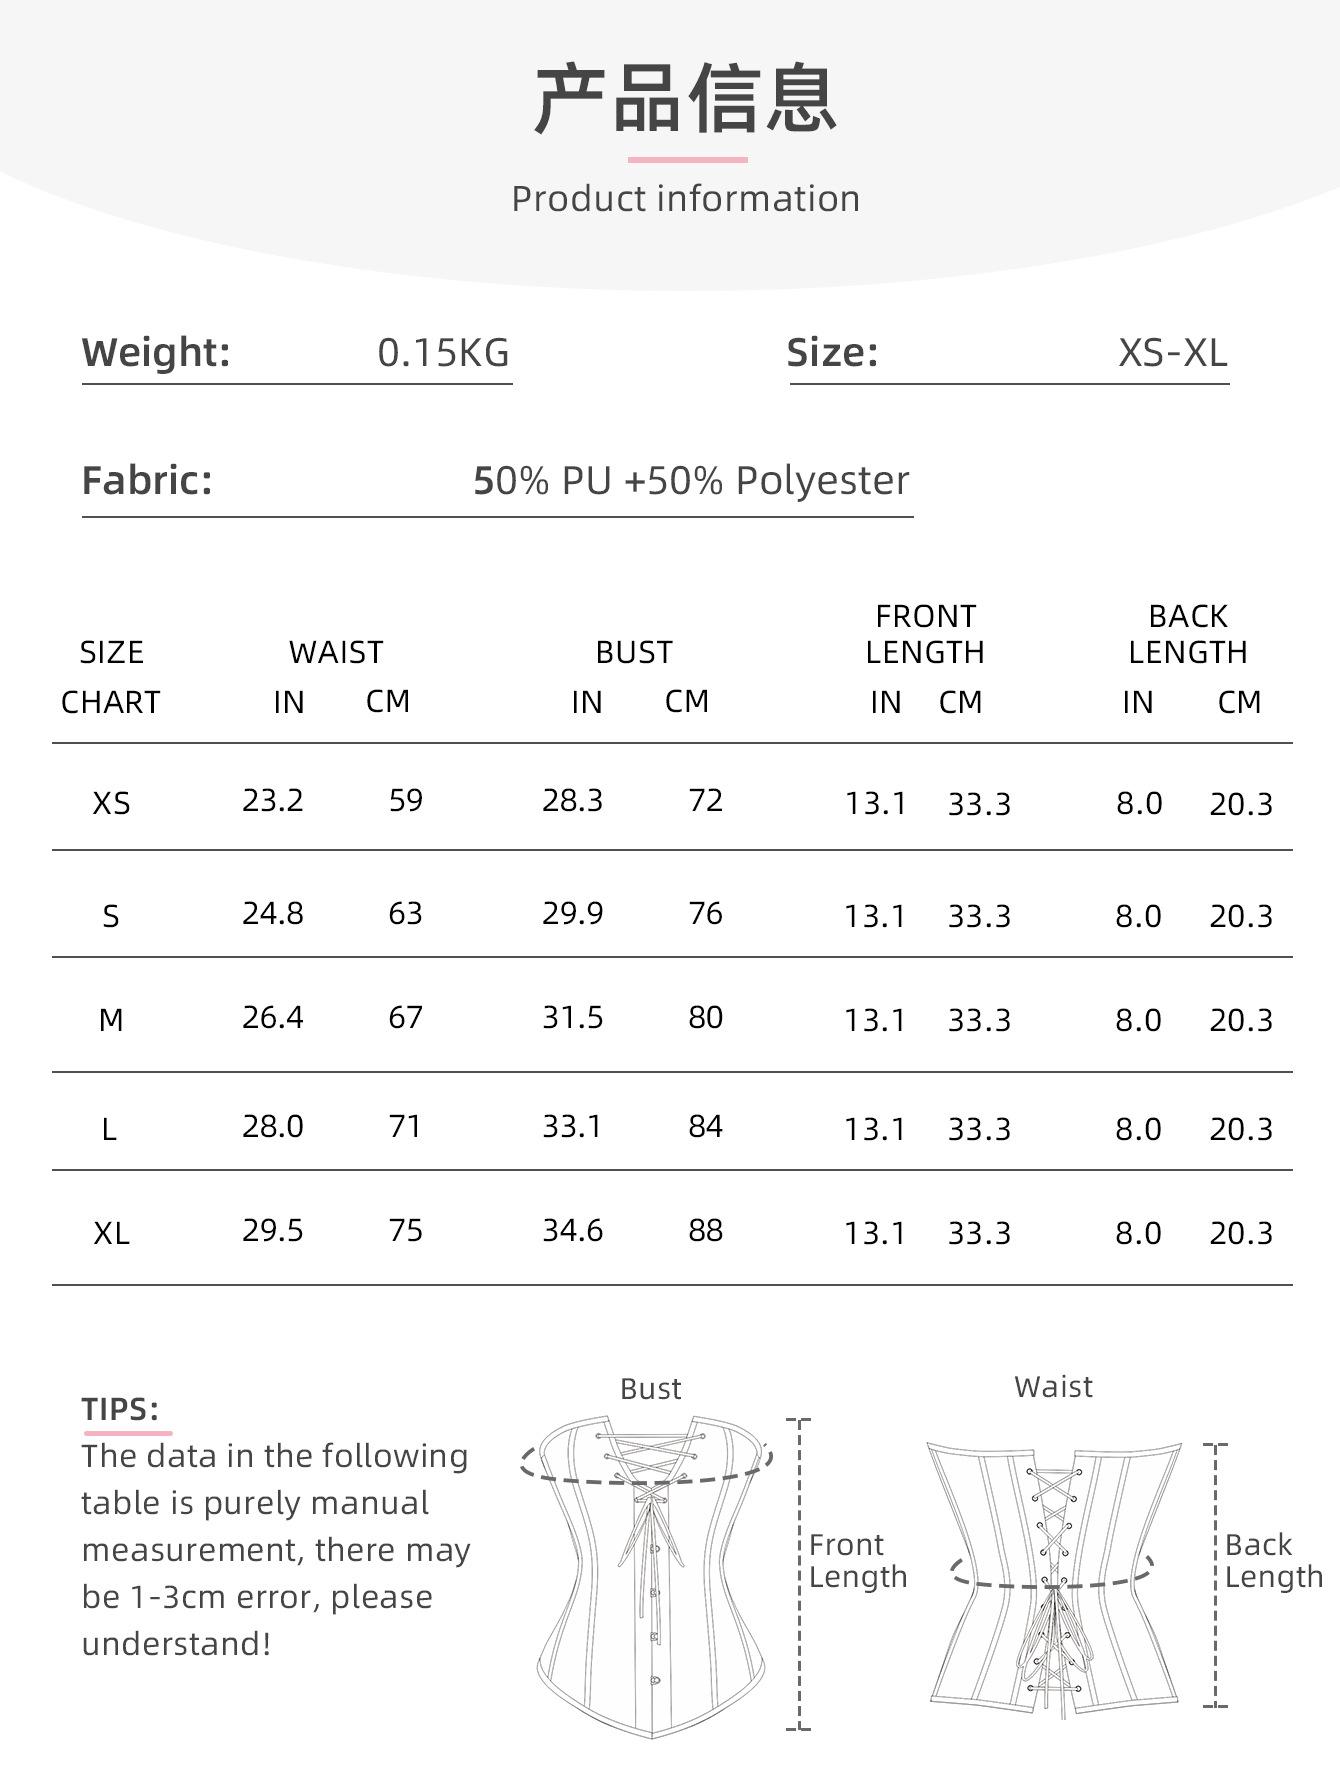The width and height of the screenshot is (1340, 1785).
Task: Click the BUST column header
Action: click(634, 652)
